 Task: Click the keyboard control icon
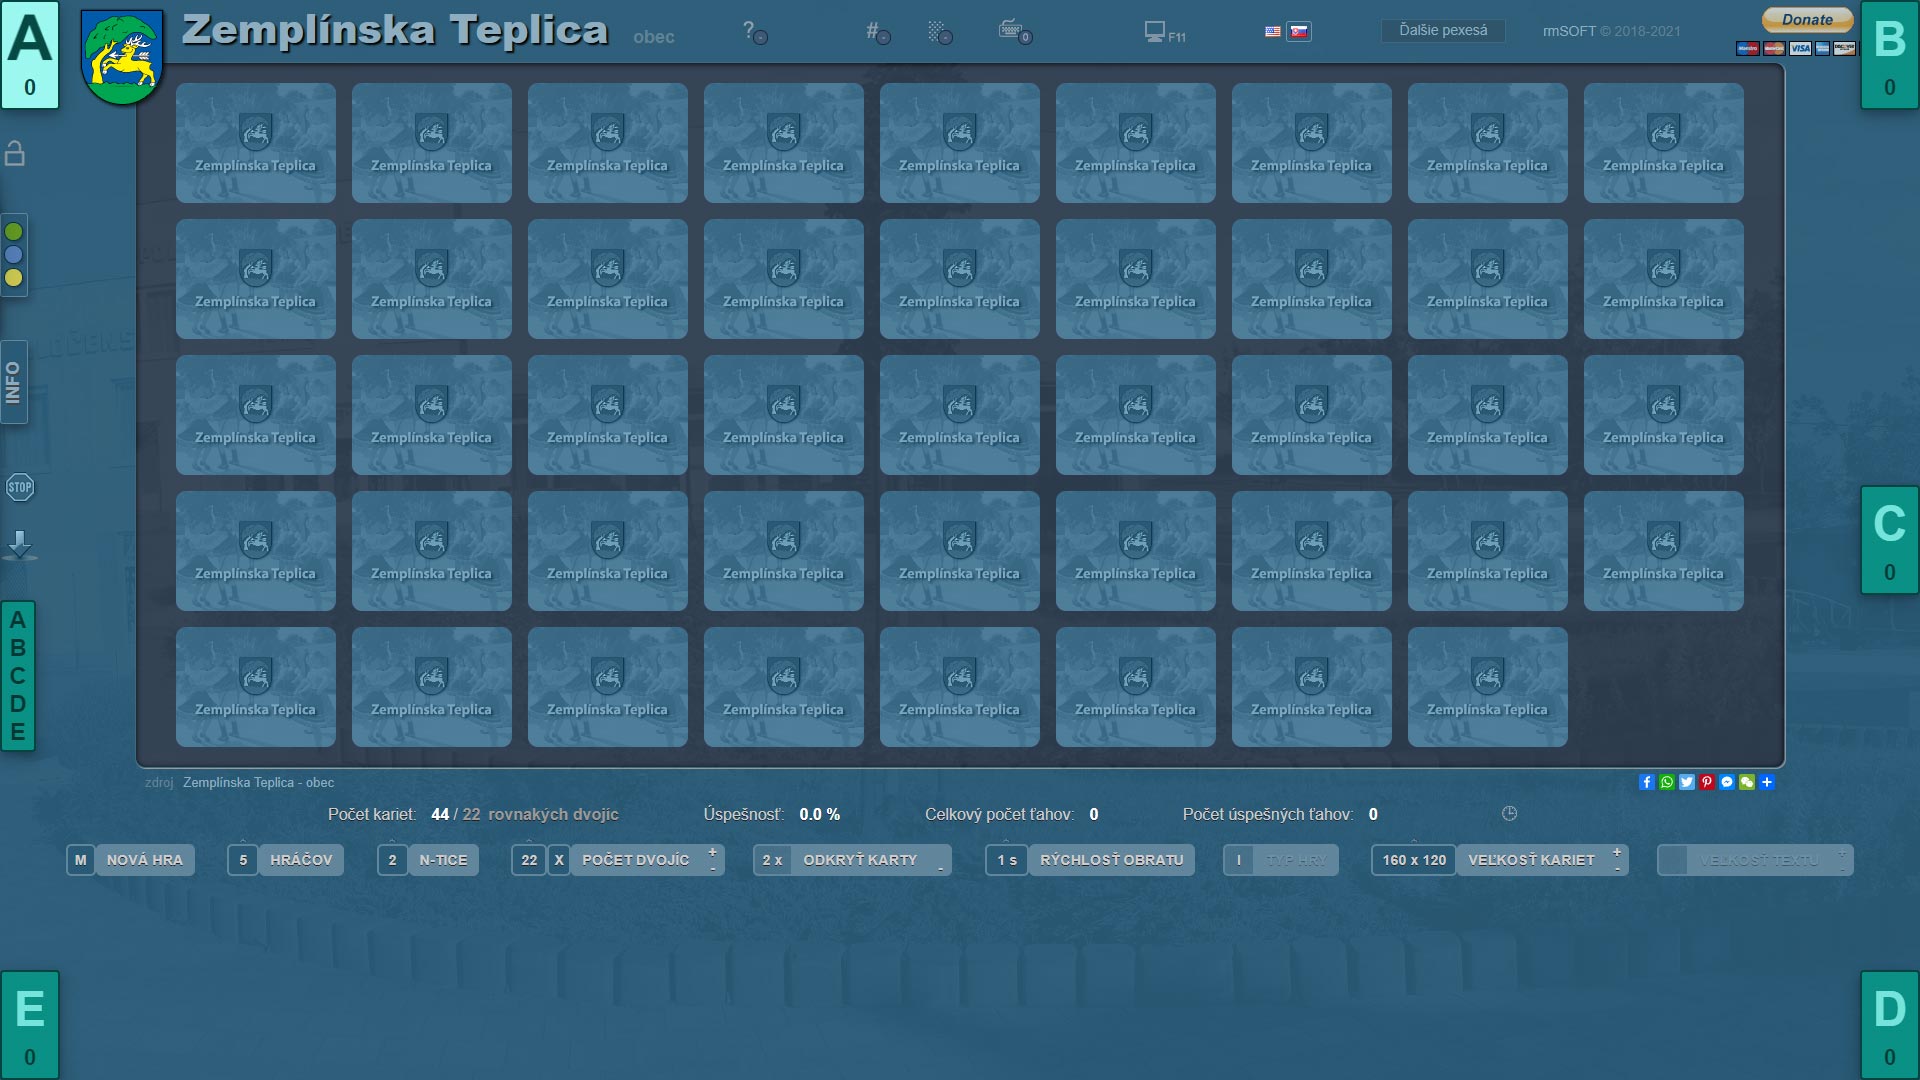(1014, 32)
